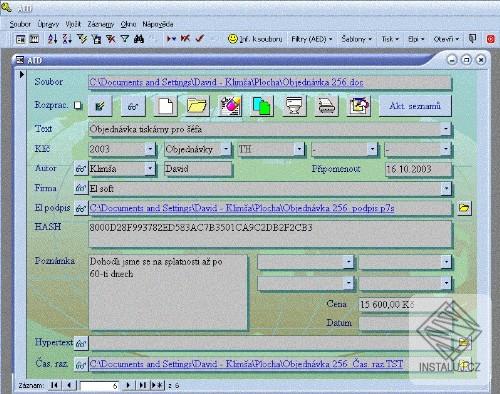Sort descending Z-A toolbar icon
This screenshot has width=500, height=394.
[x=67, y=39]
